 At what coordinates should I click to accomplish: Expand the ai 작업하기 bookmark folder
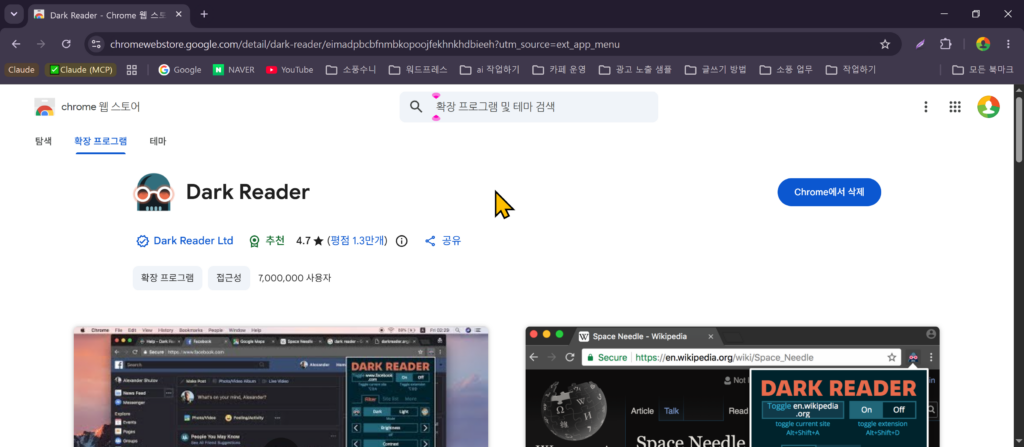tap(490, 70)
